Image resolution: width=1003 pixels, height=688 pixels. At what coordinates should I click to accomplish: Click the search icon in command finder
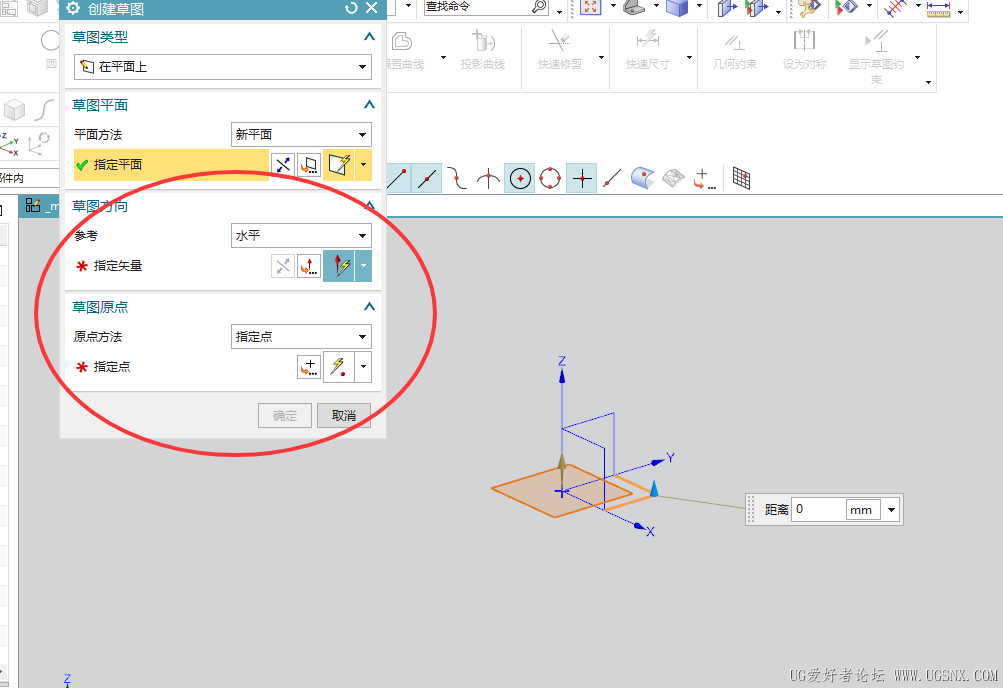pos(539,6)
